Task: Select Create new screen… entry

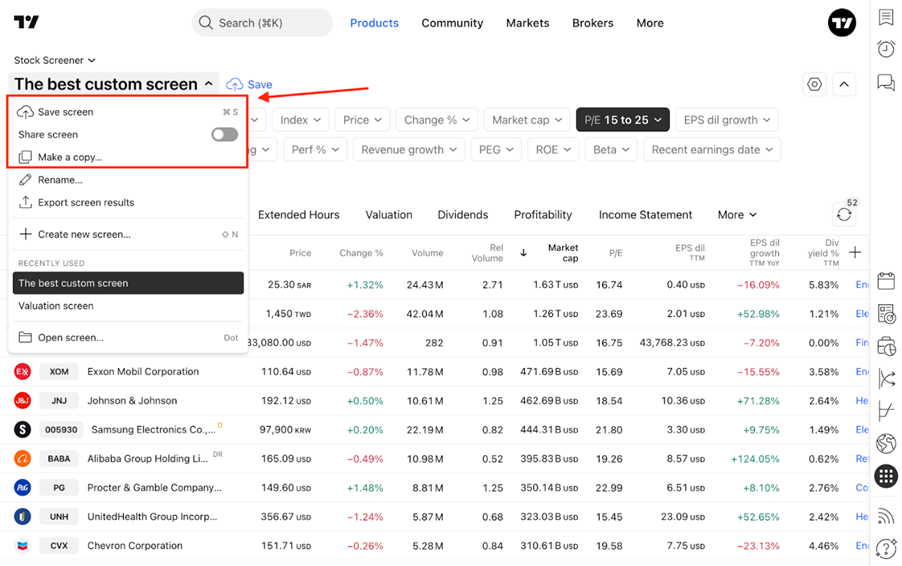Action: pos(128,234)
